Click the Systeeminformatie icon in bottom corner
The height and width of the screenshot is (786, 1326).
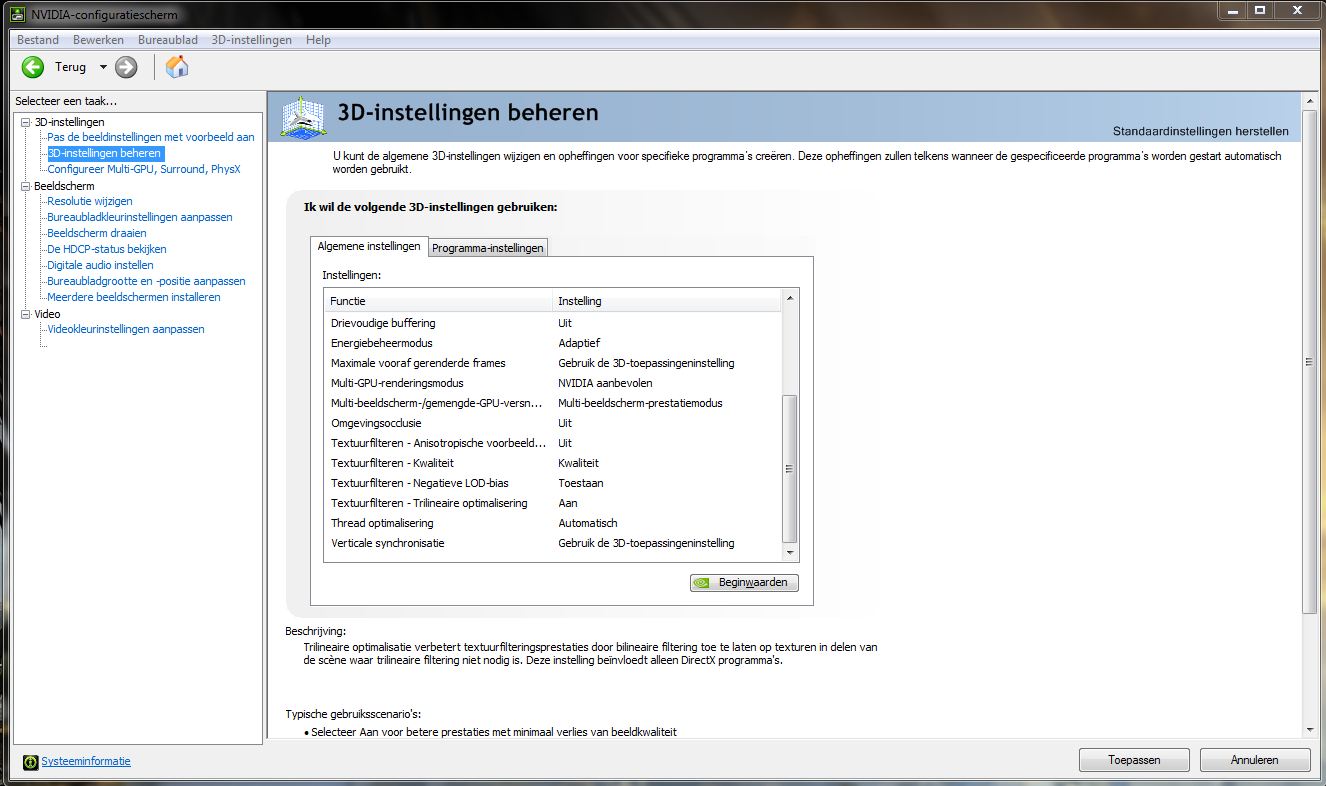(x=31, y=761)
